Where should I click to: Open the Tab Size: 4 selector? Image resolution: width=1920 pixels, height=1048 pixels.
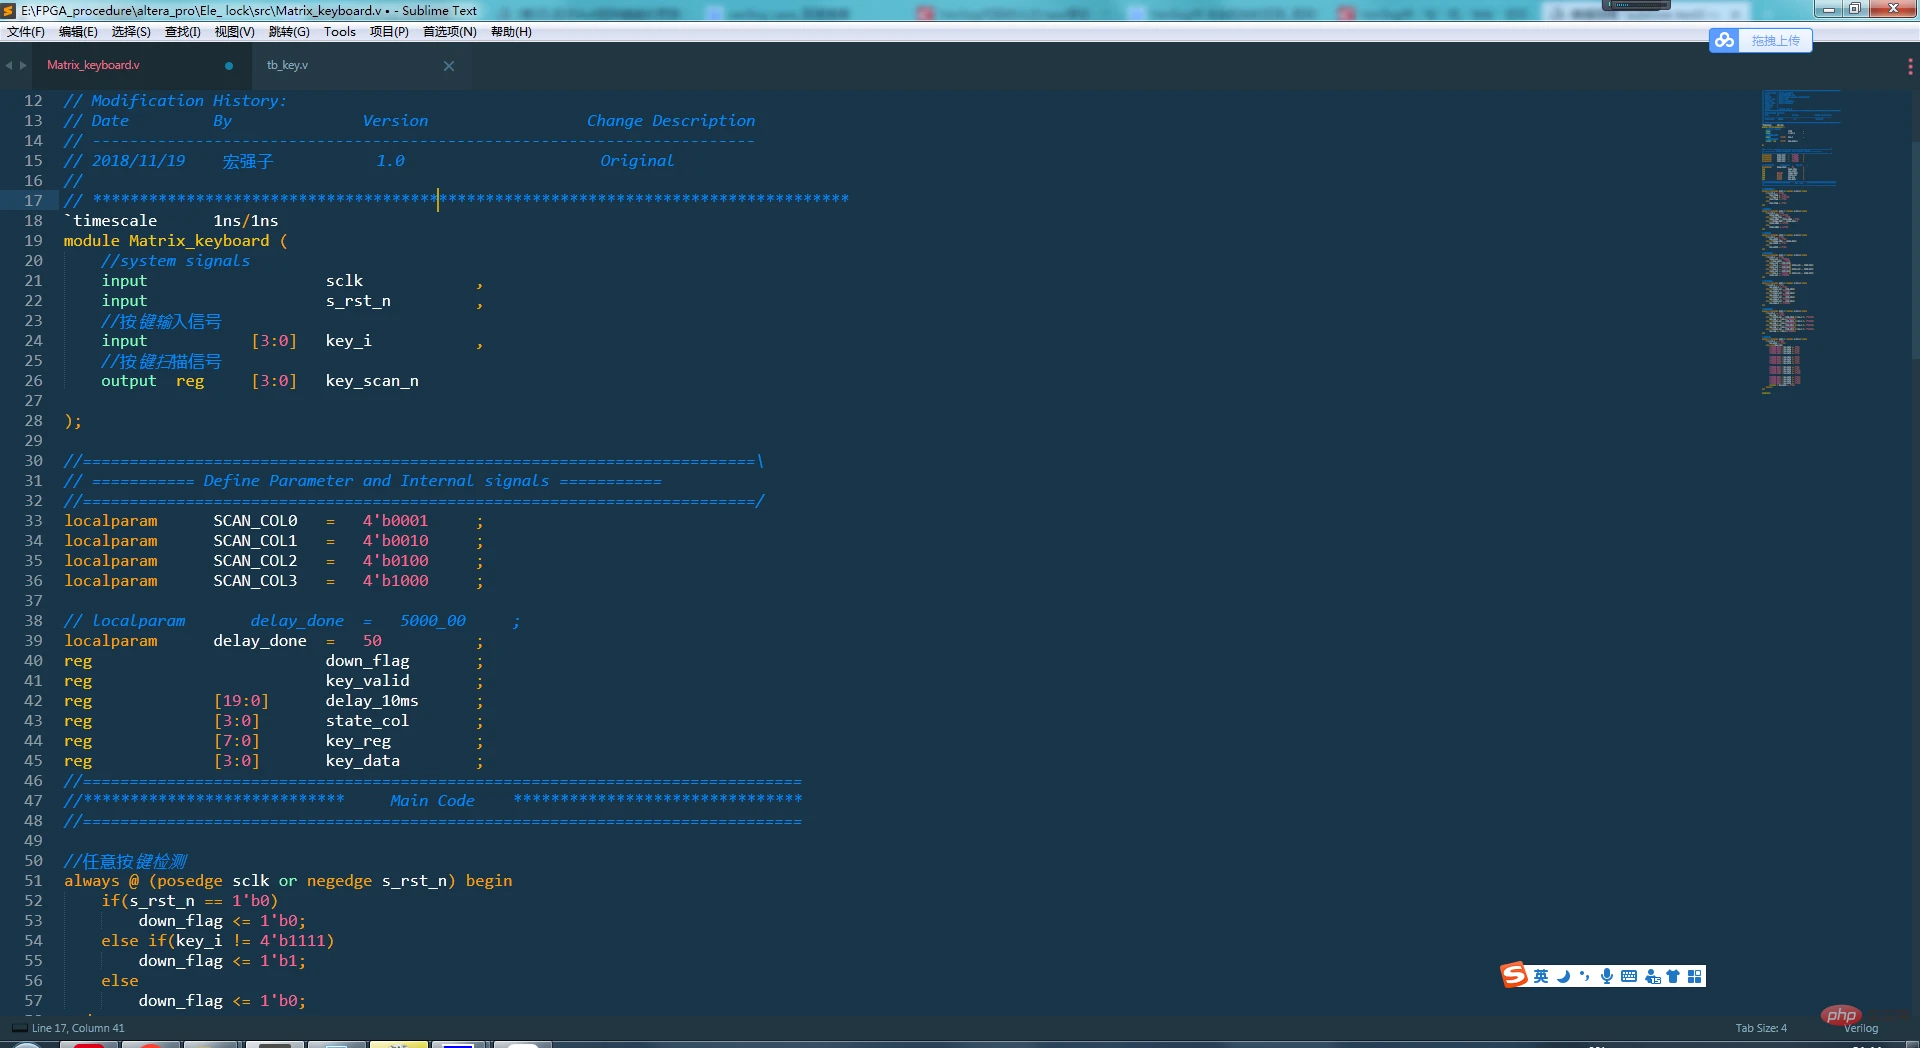pyautogui.click(x=1760, y=1028)
